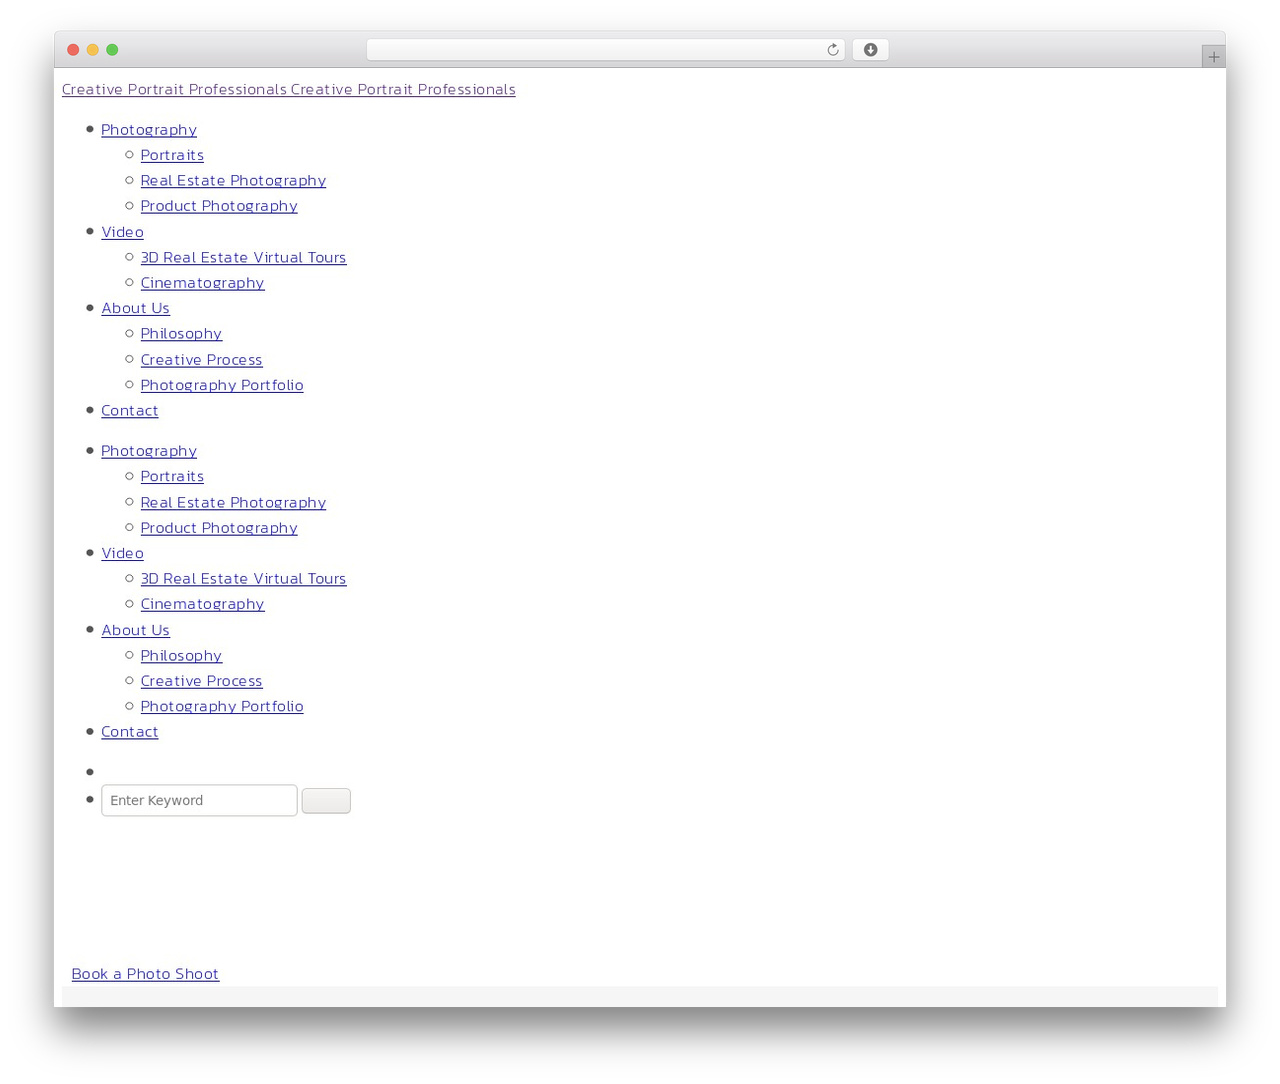Screen dimensions: 1280x1084
Task: Click into the Enter Keyword search field
Action: [199, 800]
